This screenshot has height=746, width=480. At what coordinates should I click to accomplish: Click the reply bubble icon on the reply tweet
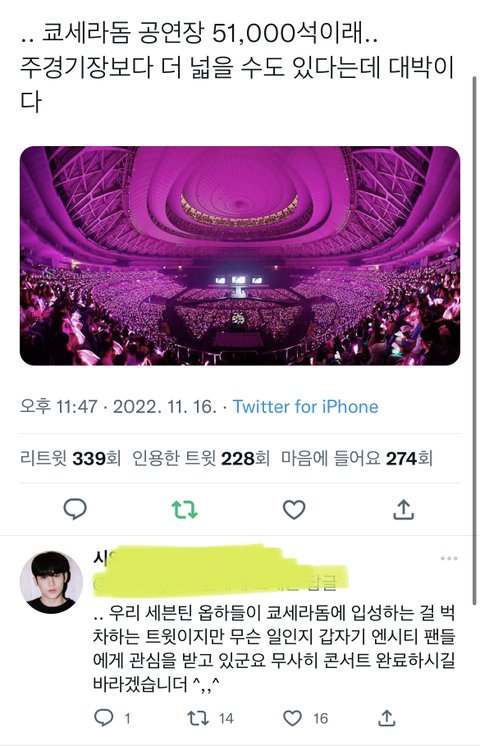coord(104,717)
